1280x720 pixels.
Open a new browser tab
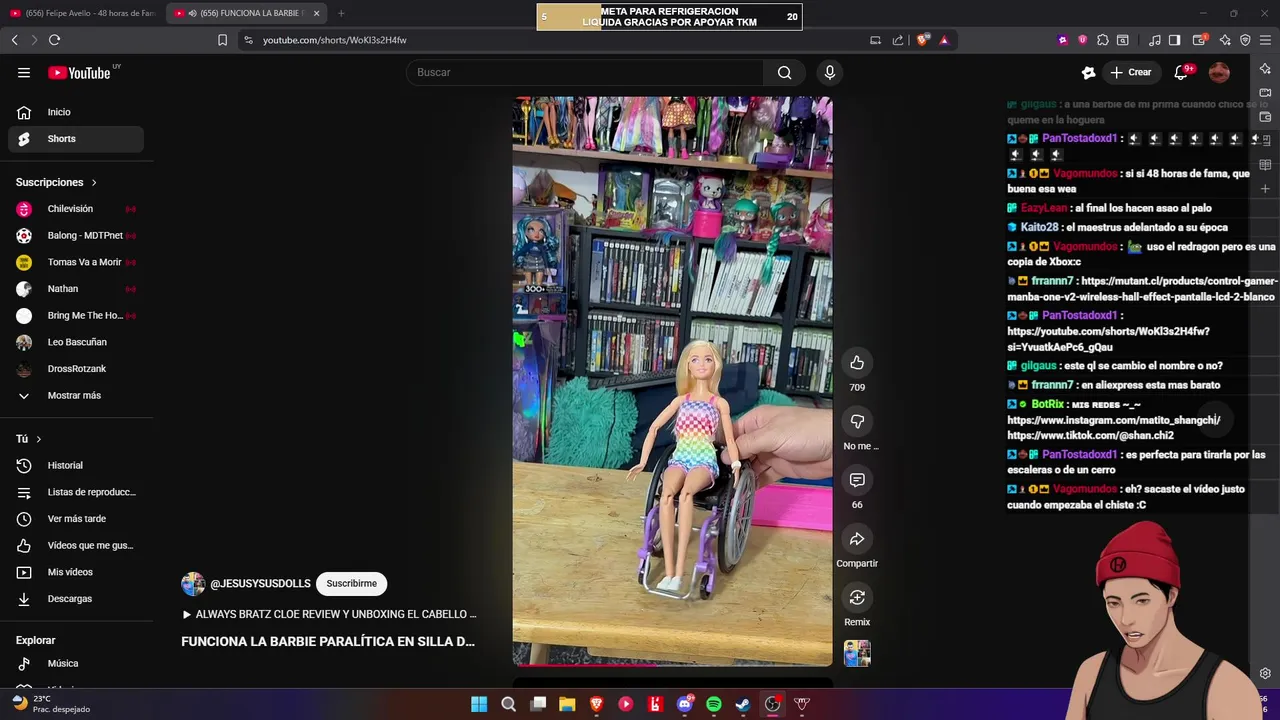tap(341, 13)
